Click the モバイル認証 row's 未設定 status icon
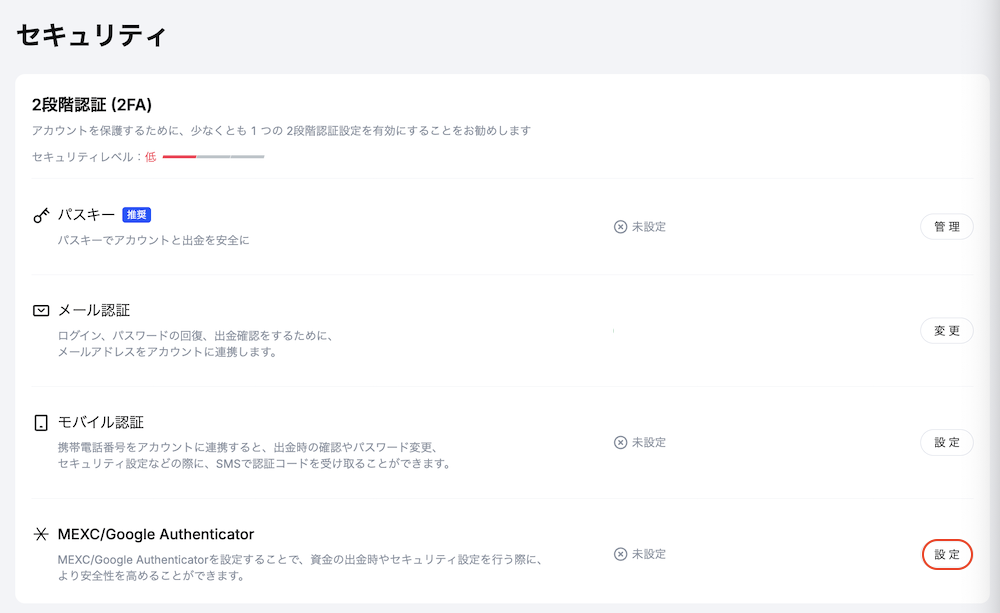1000x613 pixels. (620, 443)
